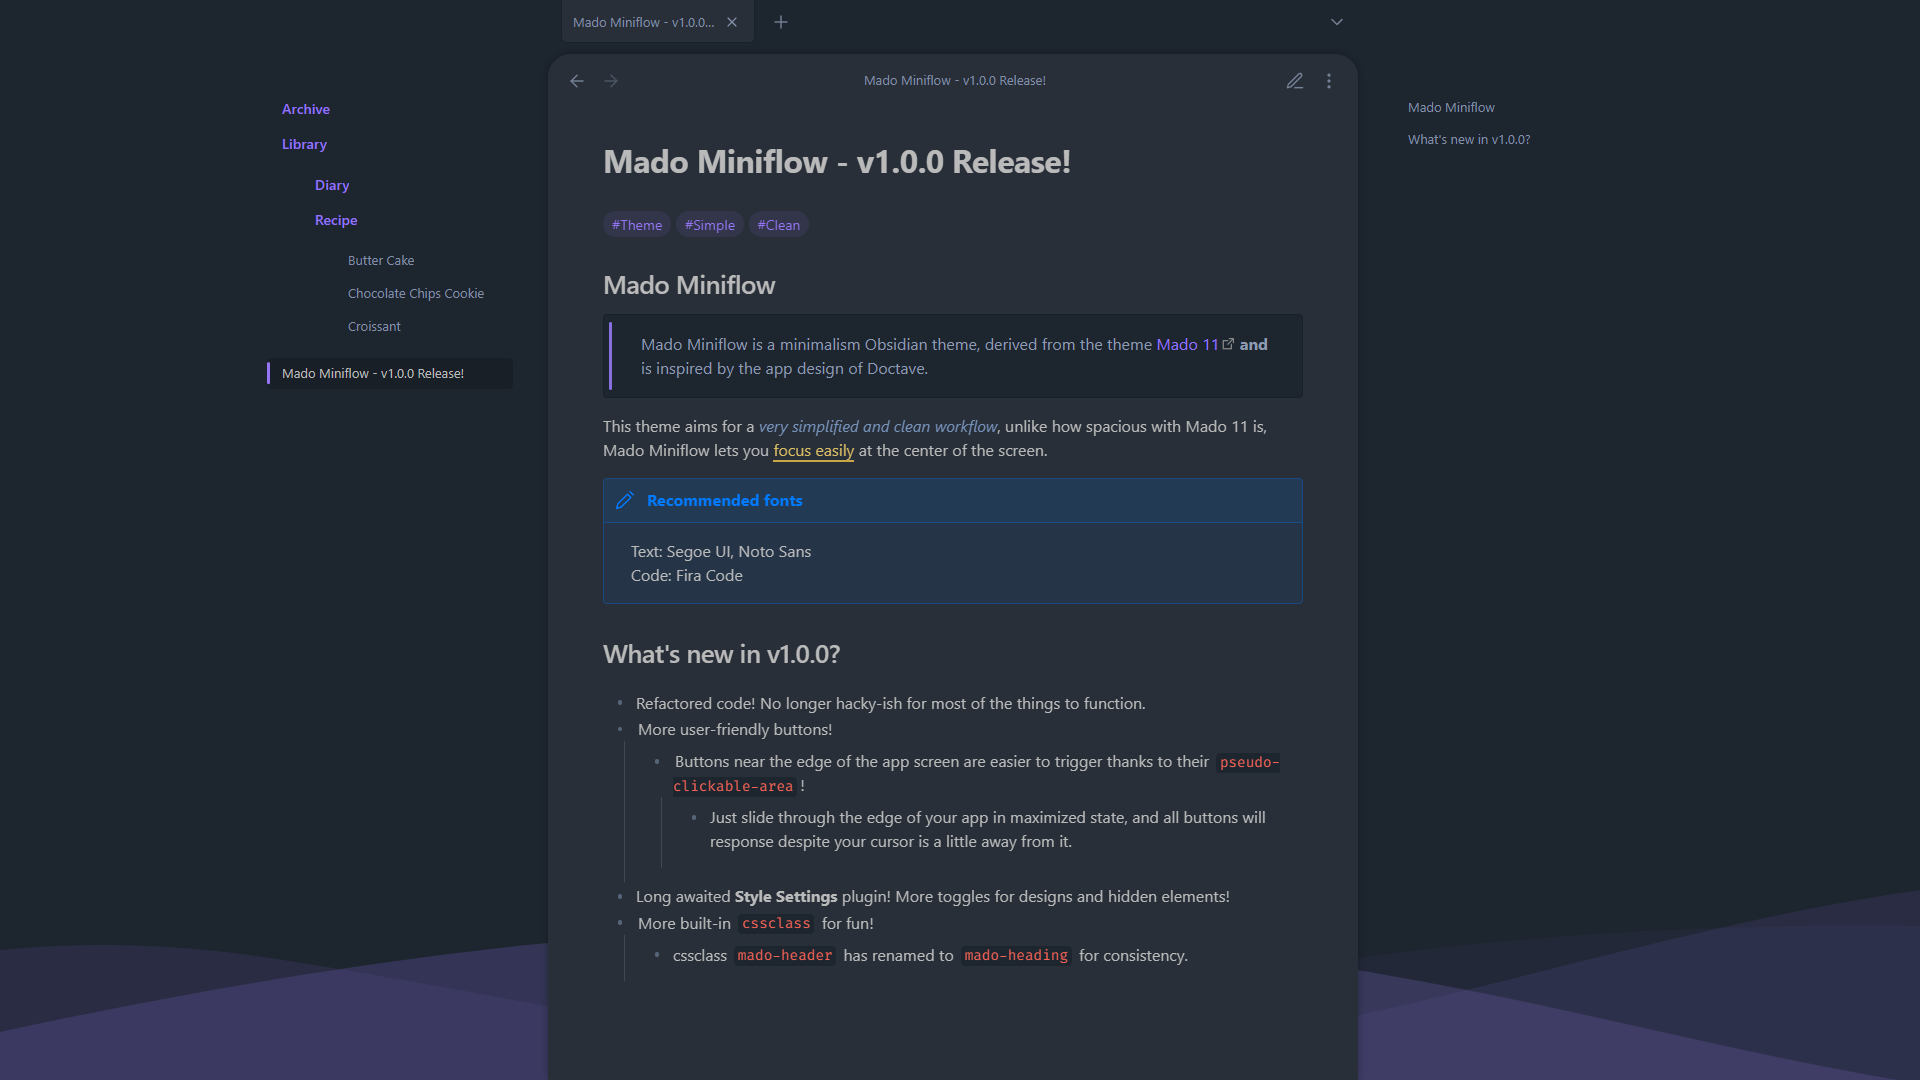The height and width of the screenshot is (1080, 1920).
Task: Open the Croissant note
Action: pos(374,326)
